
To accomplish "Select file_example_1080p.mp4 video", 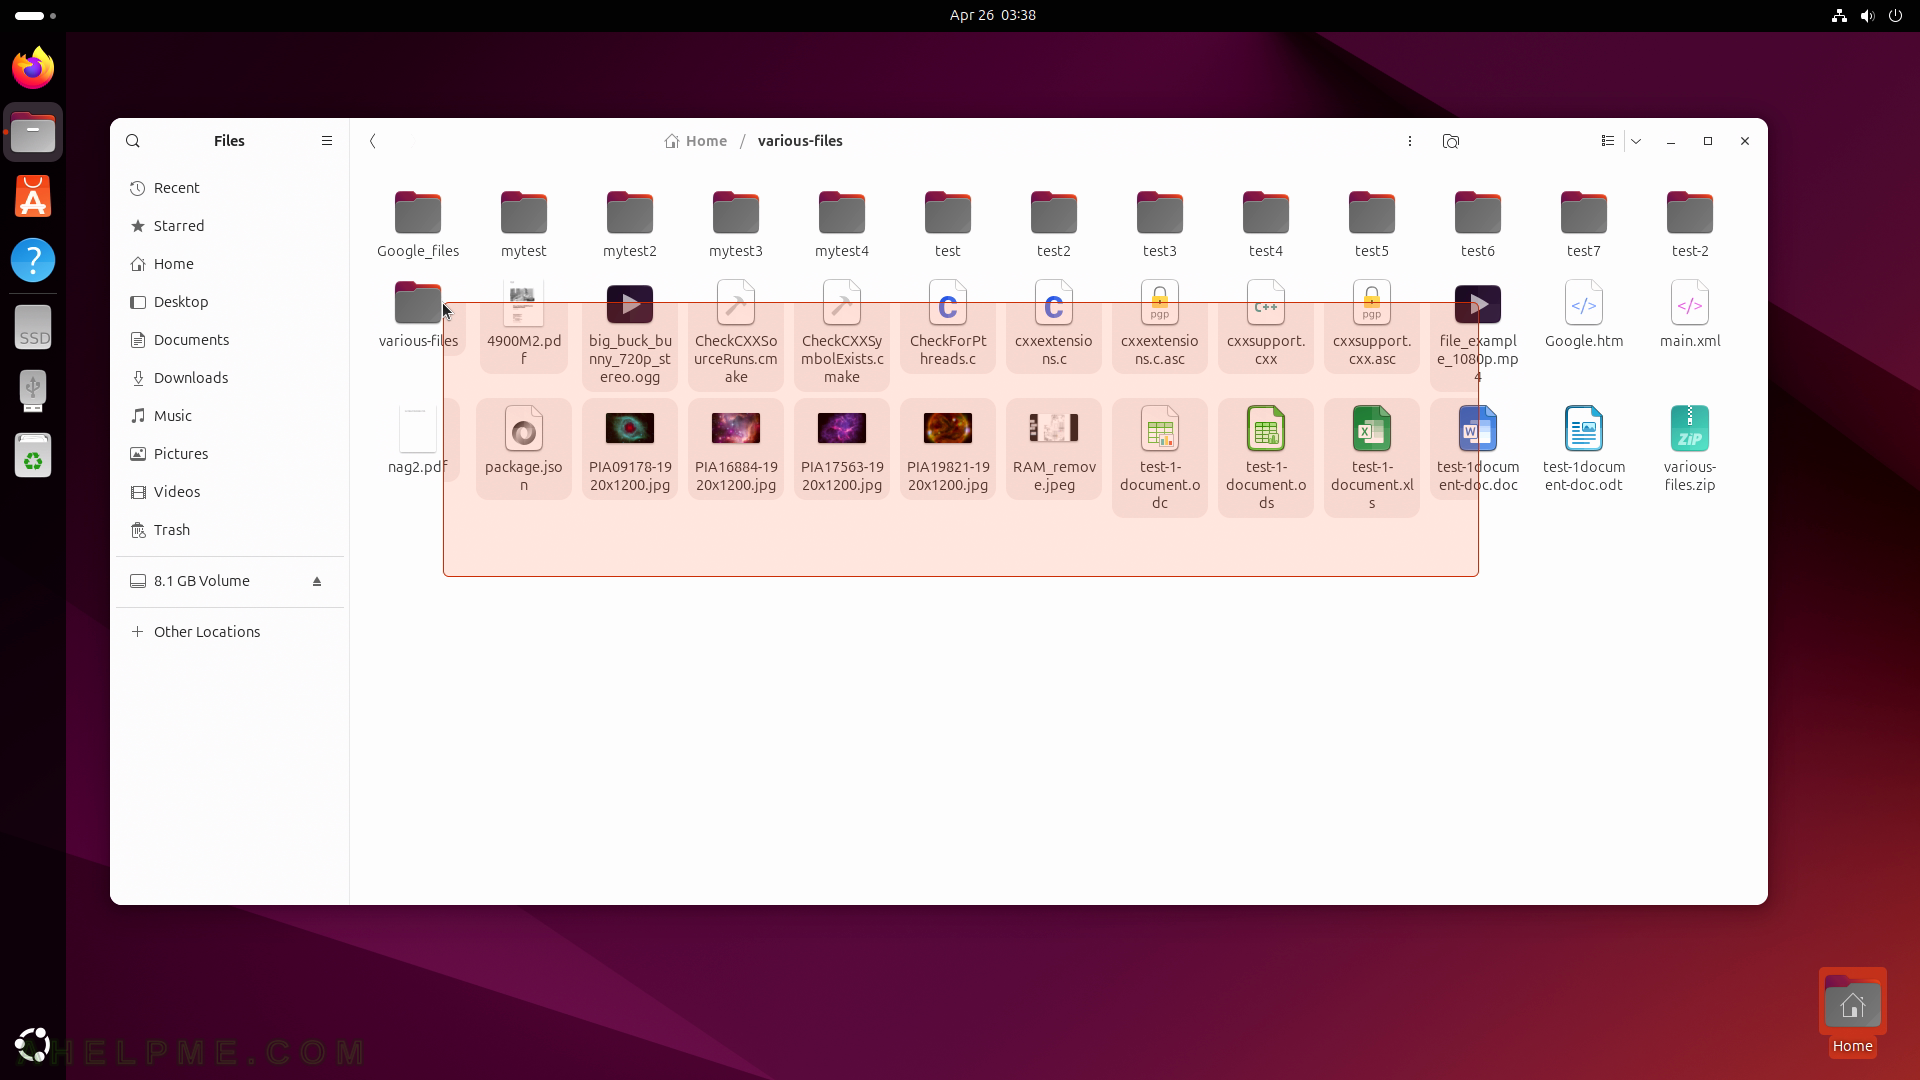I will 1478,333.
